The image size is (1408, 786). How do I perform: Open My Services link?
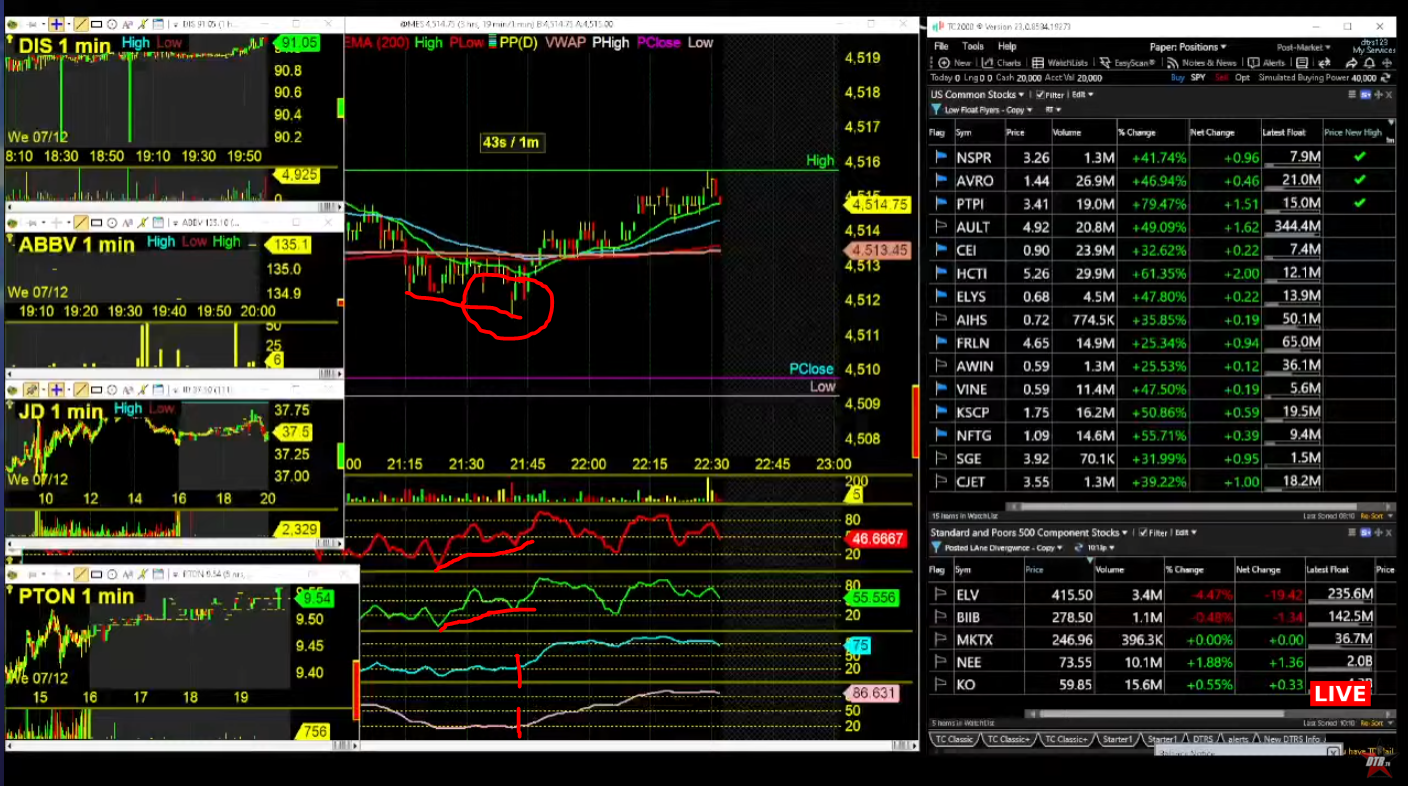[x=1373, y=51]
